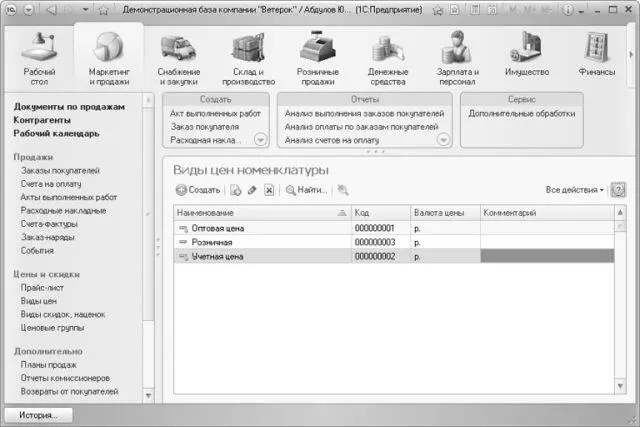This screenshot has width=640, height=427.
Task: Click the add to favorites star icon
Action: [438, 10]
